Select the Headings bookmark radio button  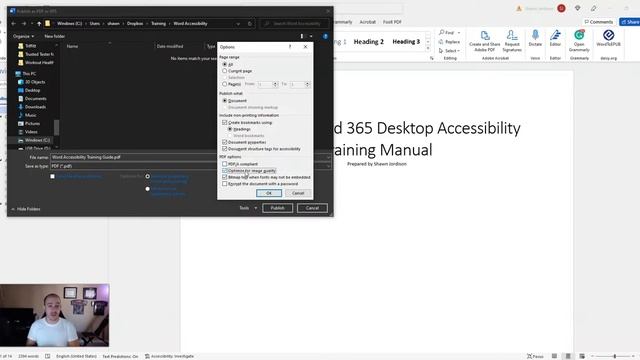230,129
